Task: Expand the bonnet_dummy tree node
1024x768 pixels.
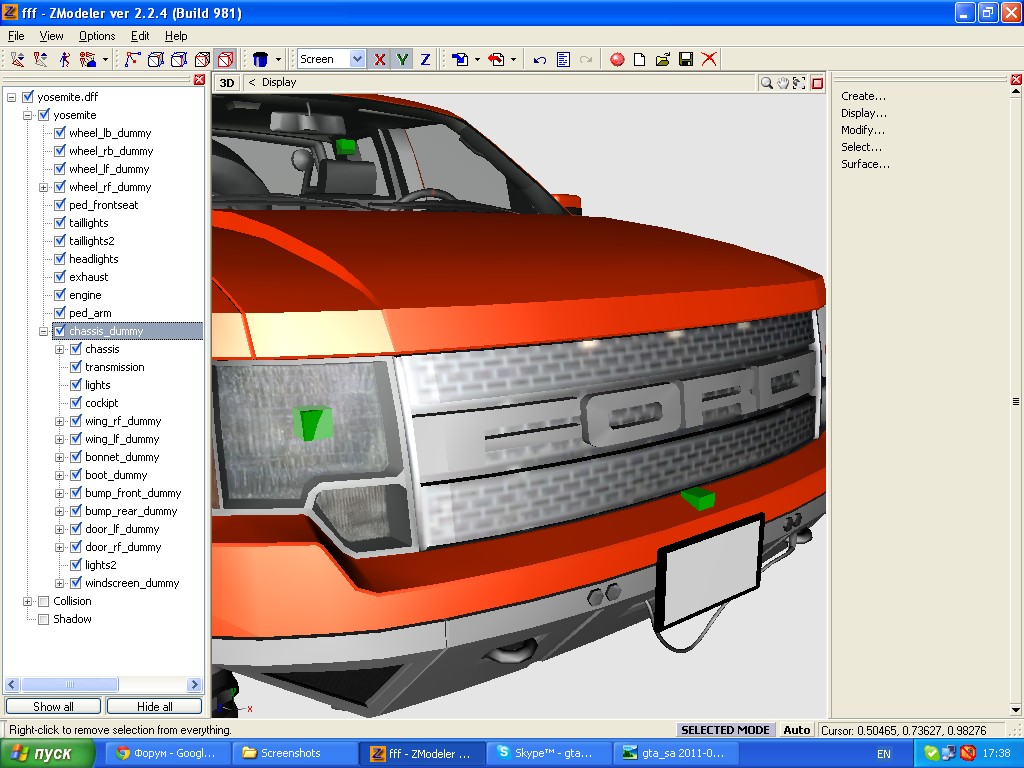Action: coord(59,458)
